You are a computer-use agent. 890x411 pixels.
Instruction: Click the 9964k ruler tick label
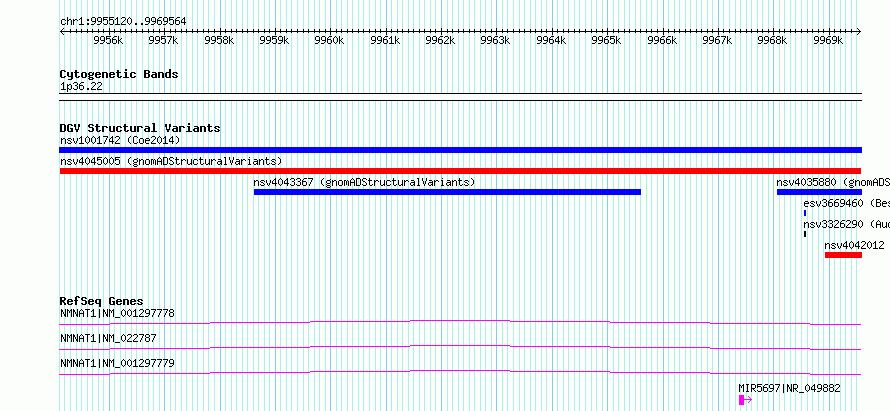click(551, 40)
